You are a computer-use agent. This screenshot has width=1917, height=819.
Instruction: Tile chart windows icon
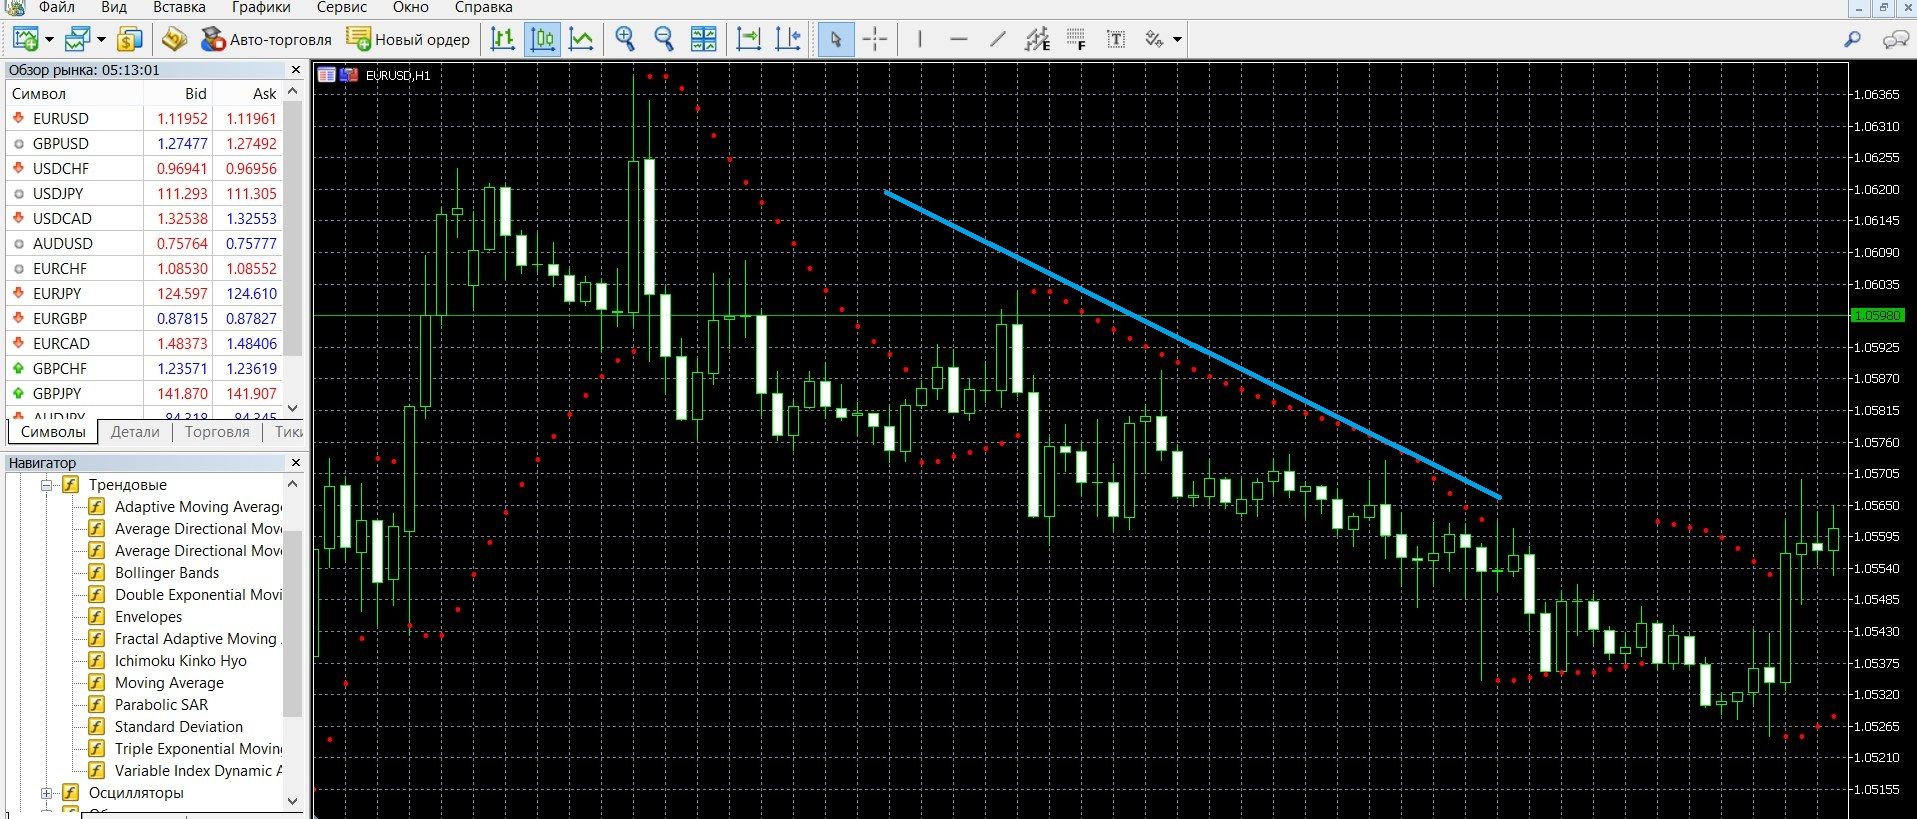[x=704, y=39]
